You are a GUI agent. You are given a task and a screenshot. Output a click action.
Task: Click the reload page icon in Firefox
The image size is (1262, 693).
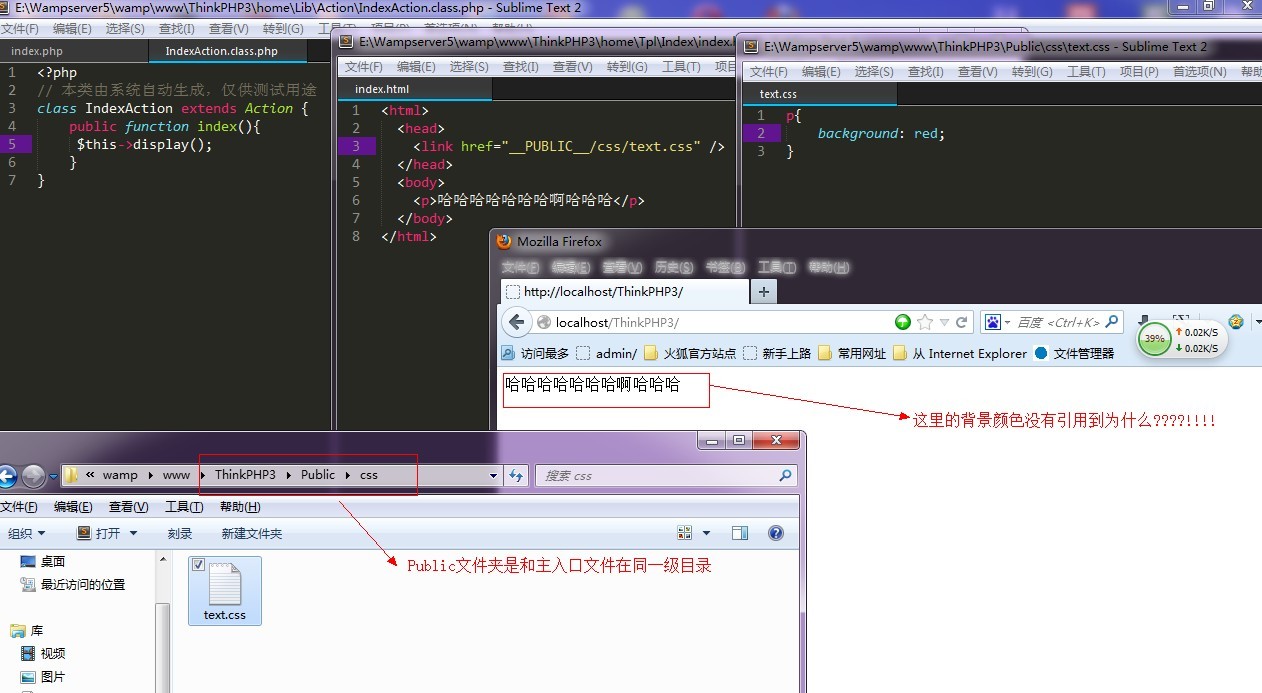coord(960,321)
